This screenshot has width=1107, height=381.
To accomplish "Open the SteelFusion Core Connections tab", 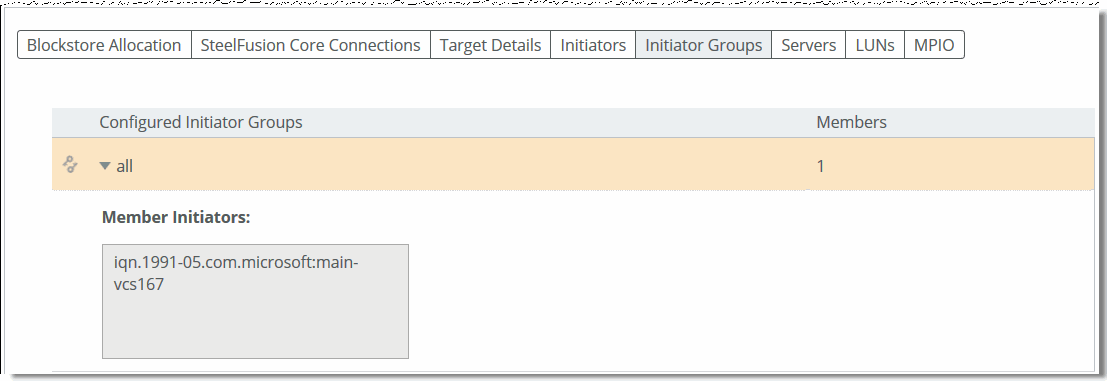I will point(311,45).
